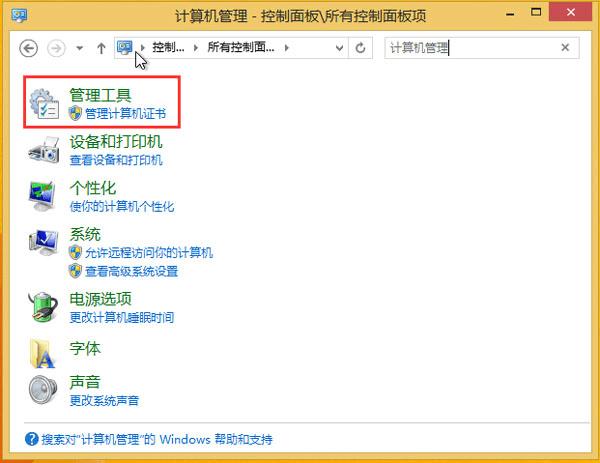The width and height of the screenshot is (600, 463).
Task: Open the 电源选项 battery icon
Action: coord(43,307)
